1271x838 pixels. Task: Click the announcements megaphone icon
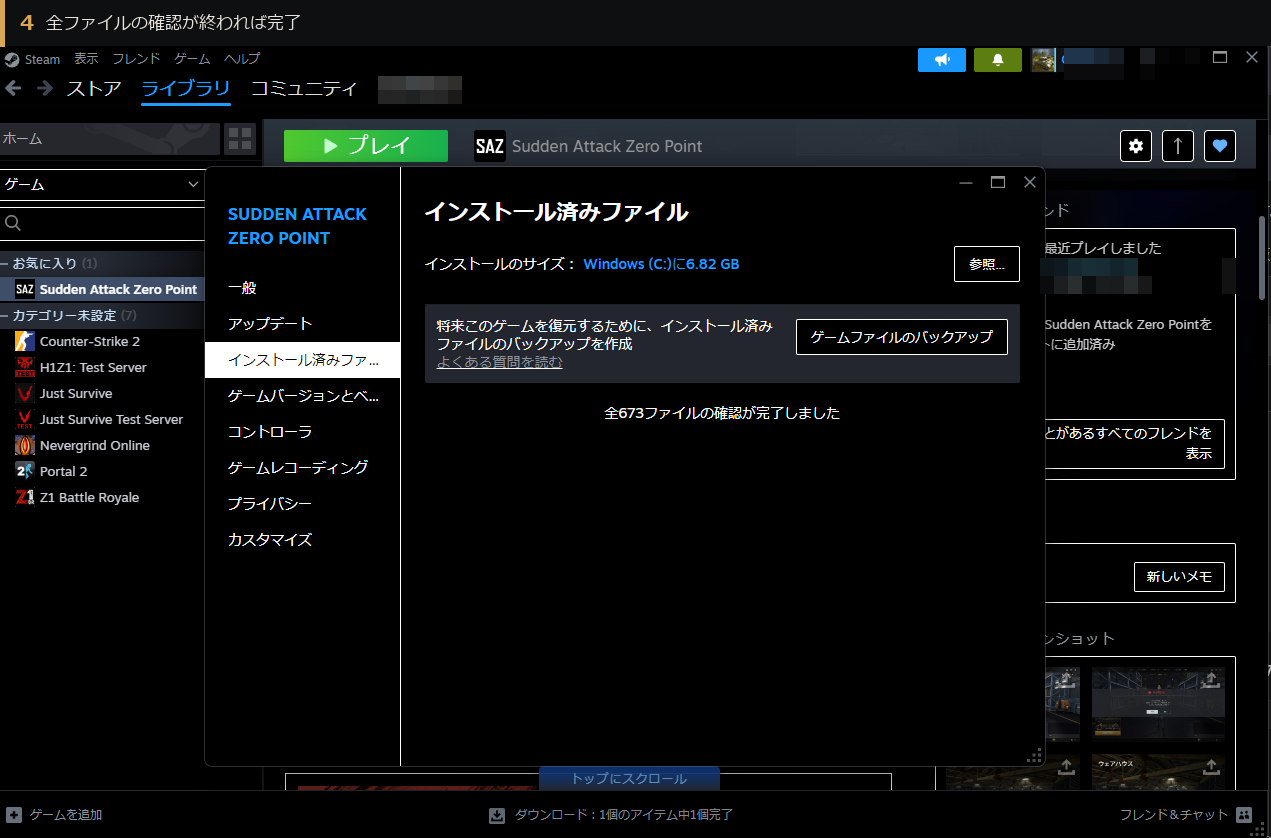pos(942,60)
